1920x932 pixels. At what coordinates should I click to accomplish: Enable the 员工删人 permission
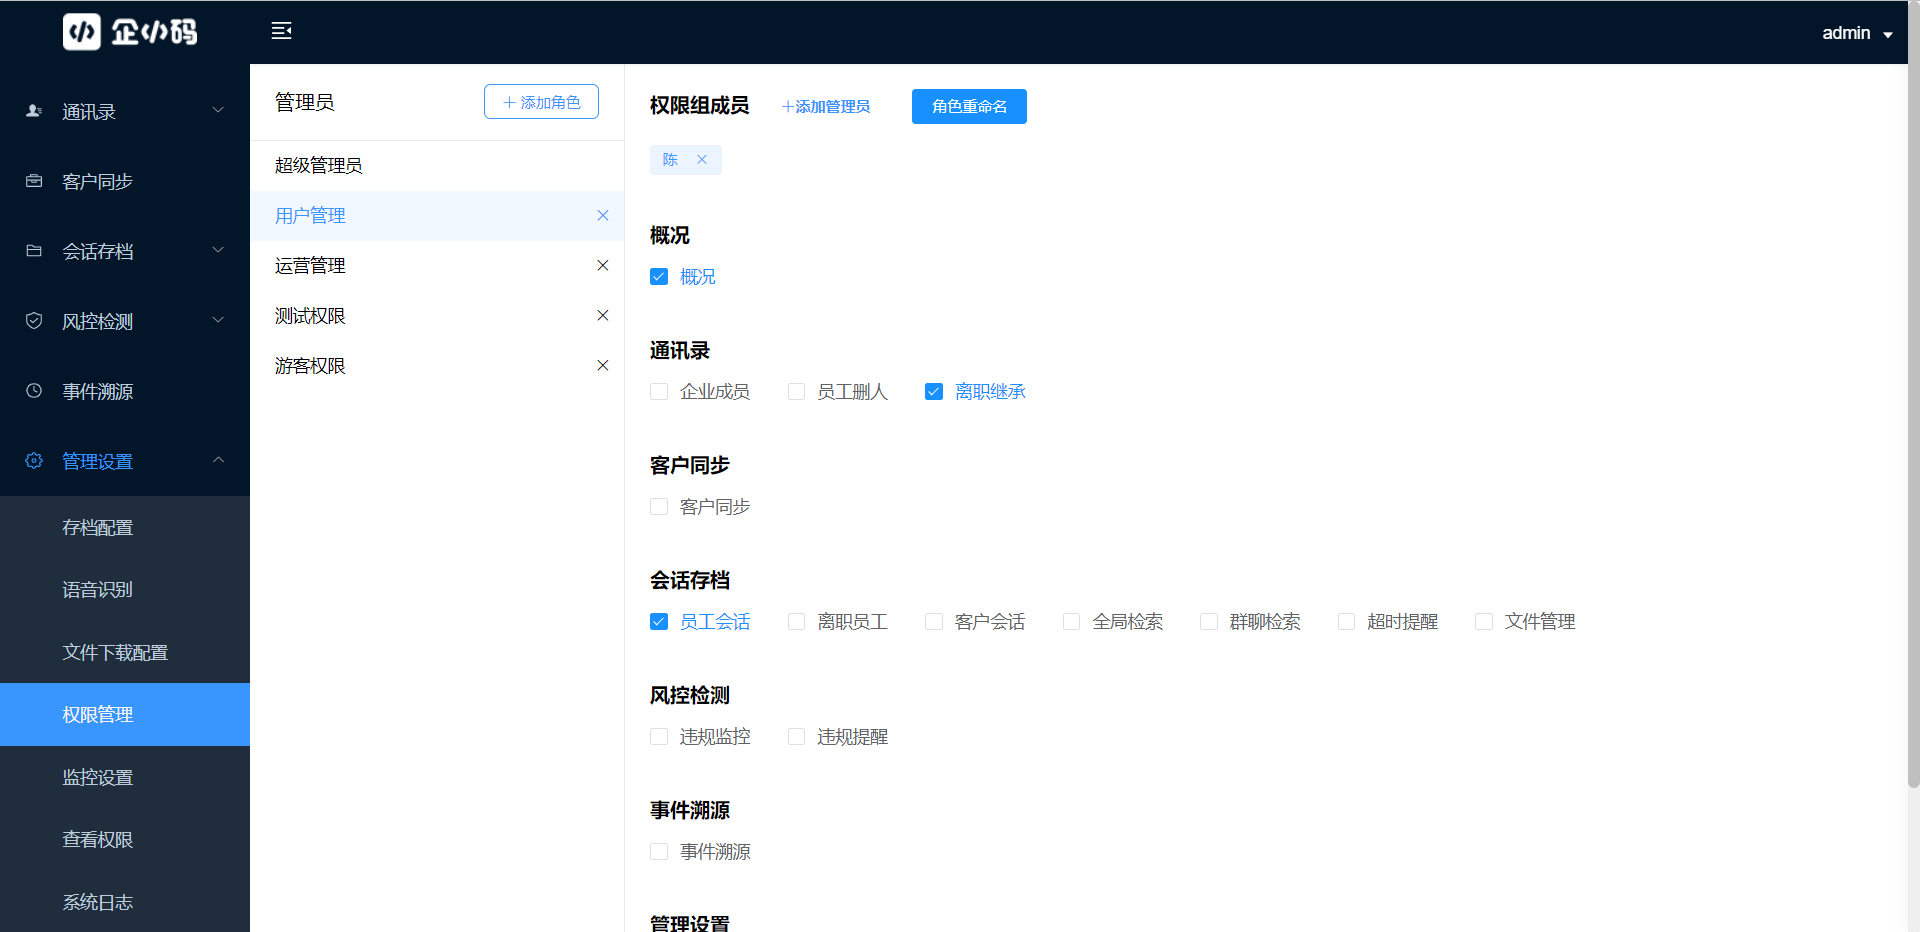(x=797, y=392)
